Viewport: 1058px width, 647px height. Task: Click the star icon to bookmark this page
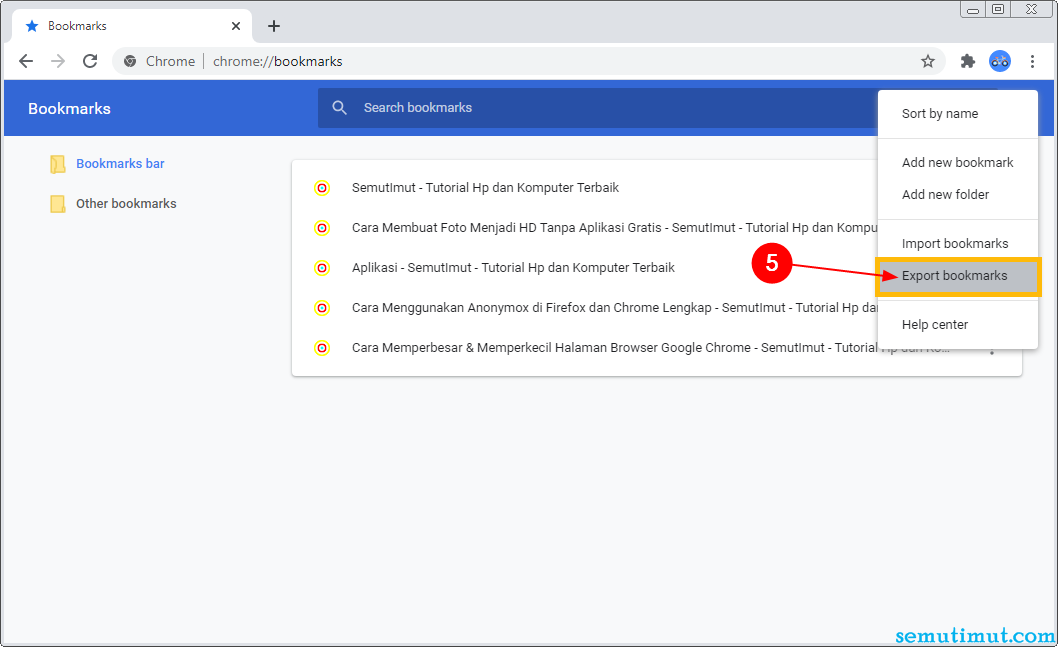[x=928, y=61]
